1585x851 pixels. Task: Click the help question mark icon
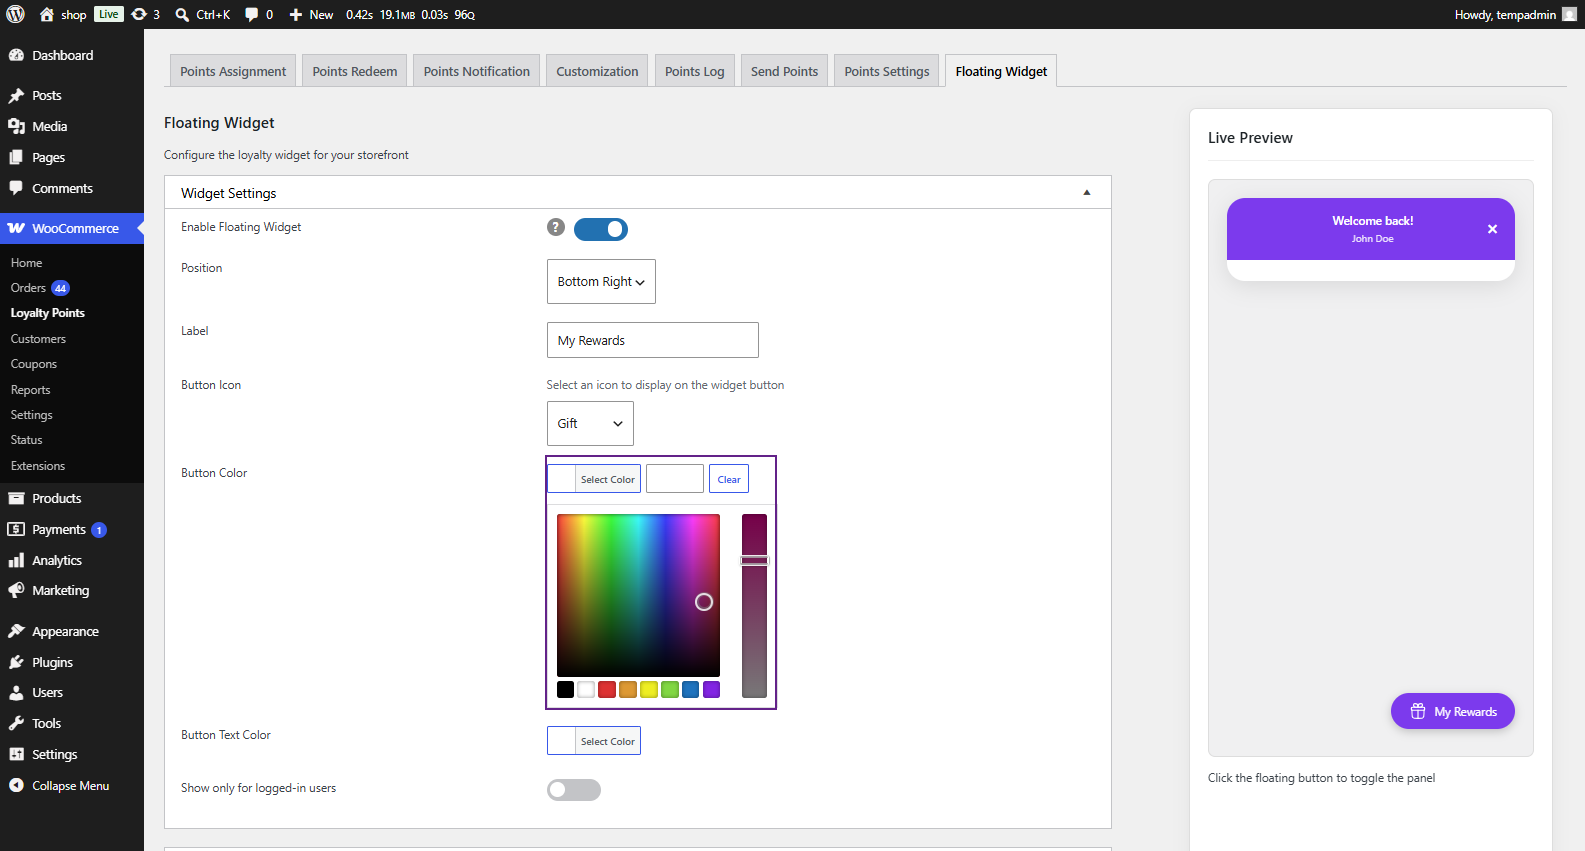(556, 227)
